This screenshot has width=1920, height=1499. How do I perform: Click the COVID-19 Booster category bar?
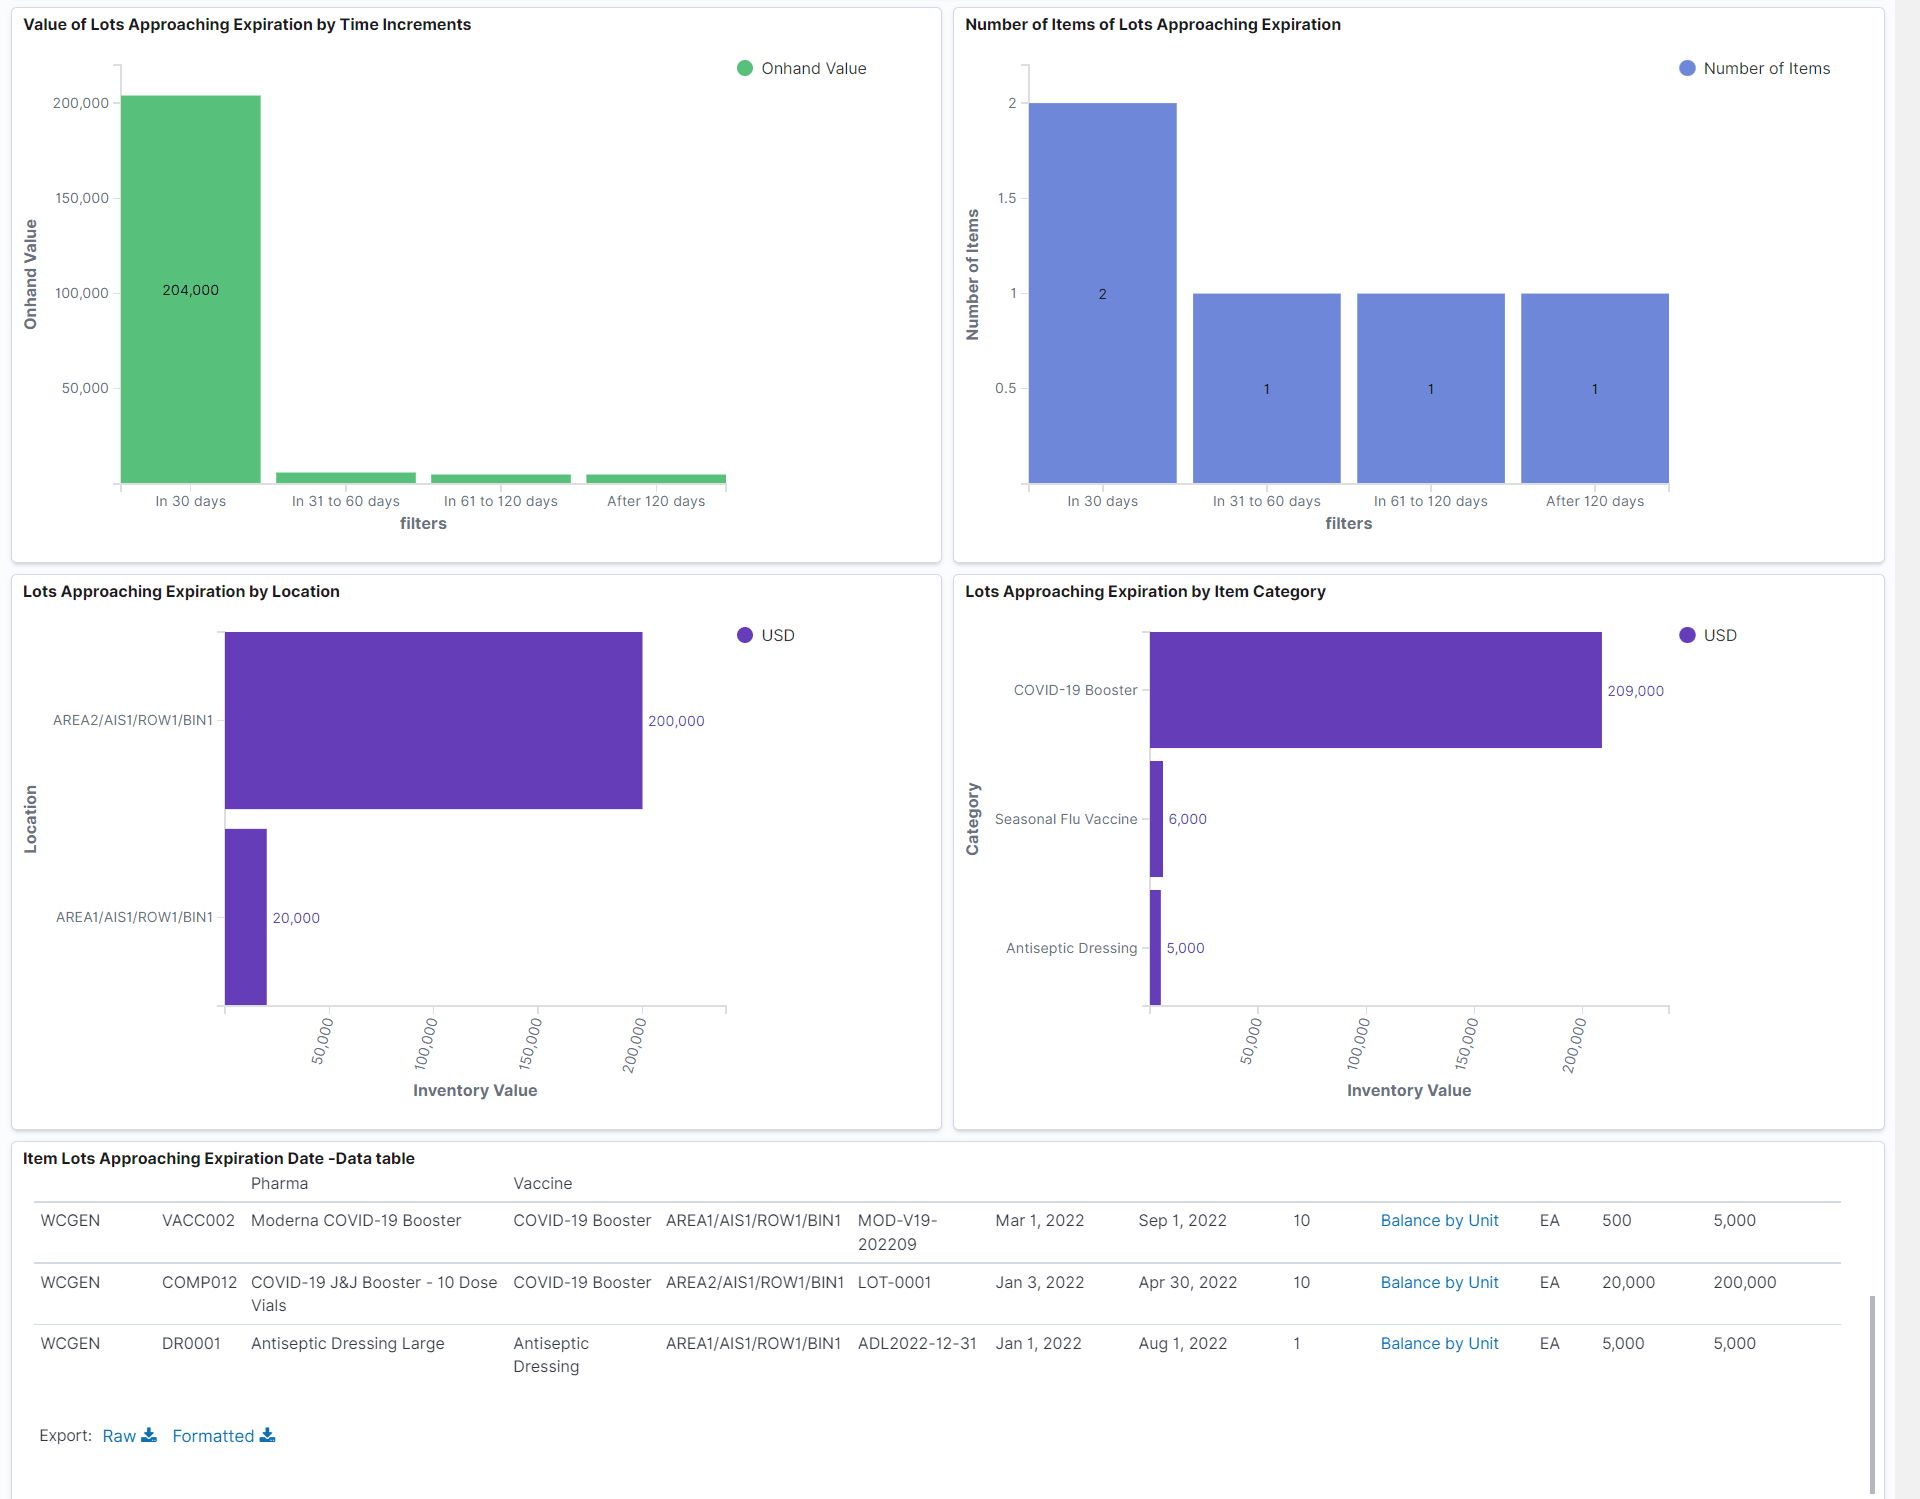[x=1375, y=690]
